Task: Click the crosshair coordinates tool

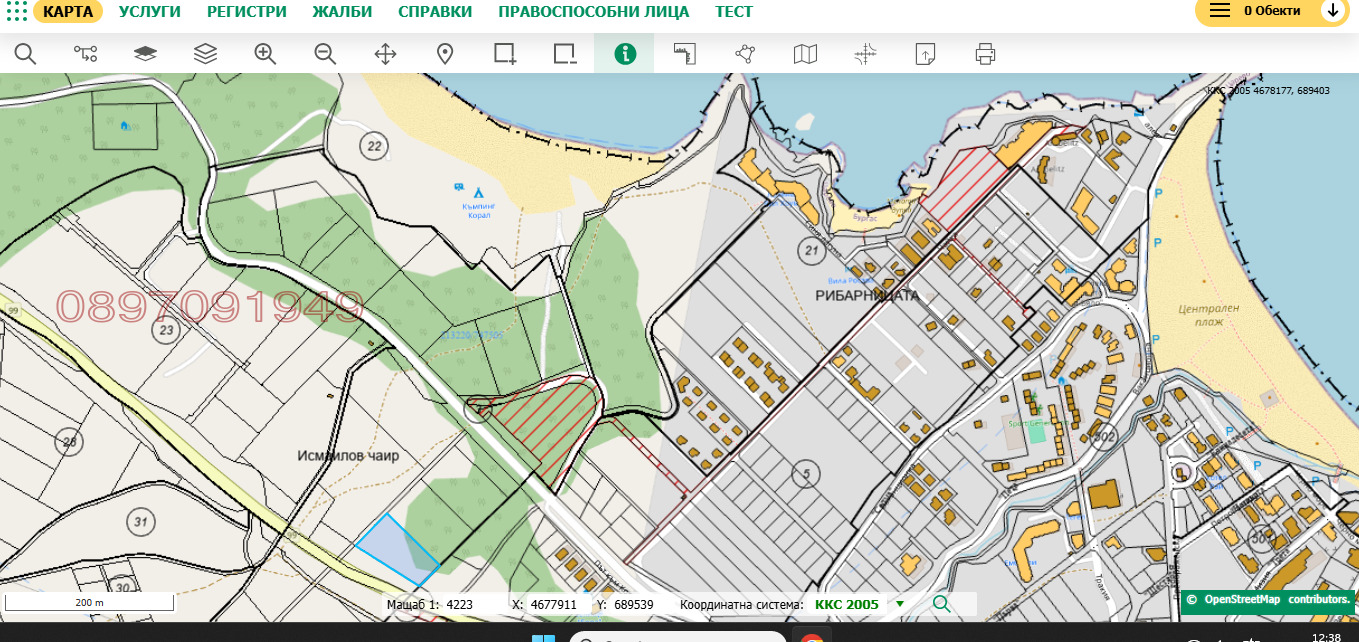Action: pos(865,54)
